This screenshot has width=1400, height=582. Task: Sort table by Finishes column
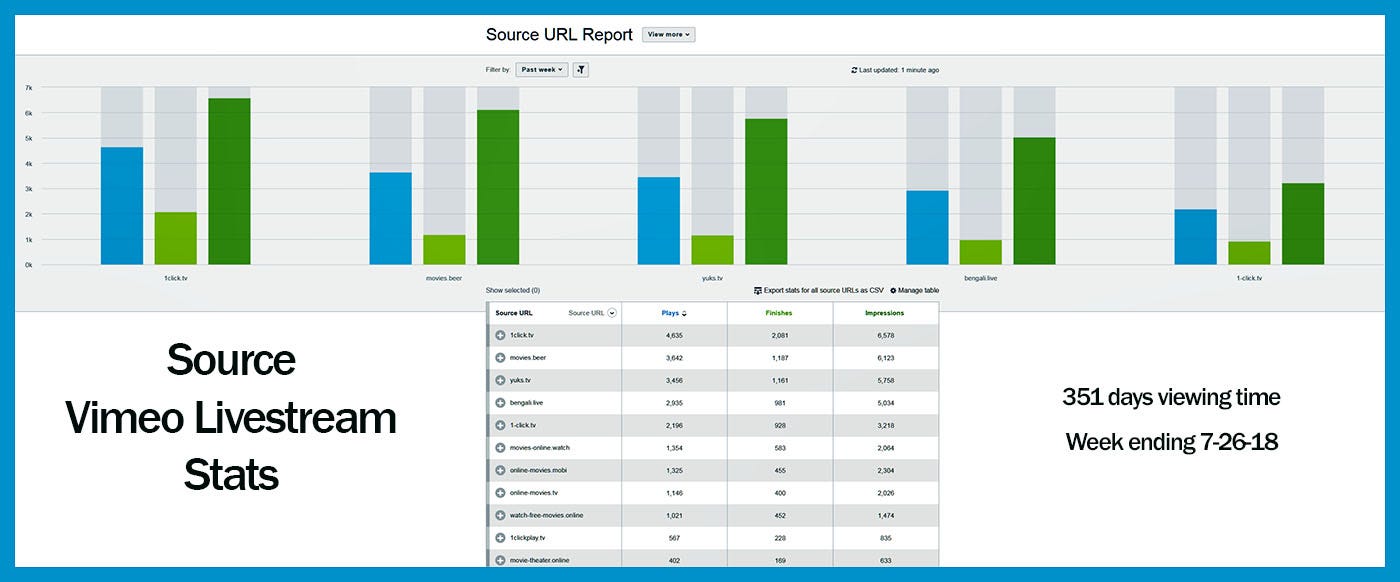780,313
